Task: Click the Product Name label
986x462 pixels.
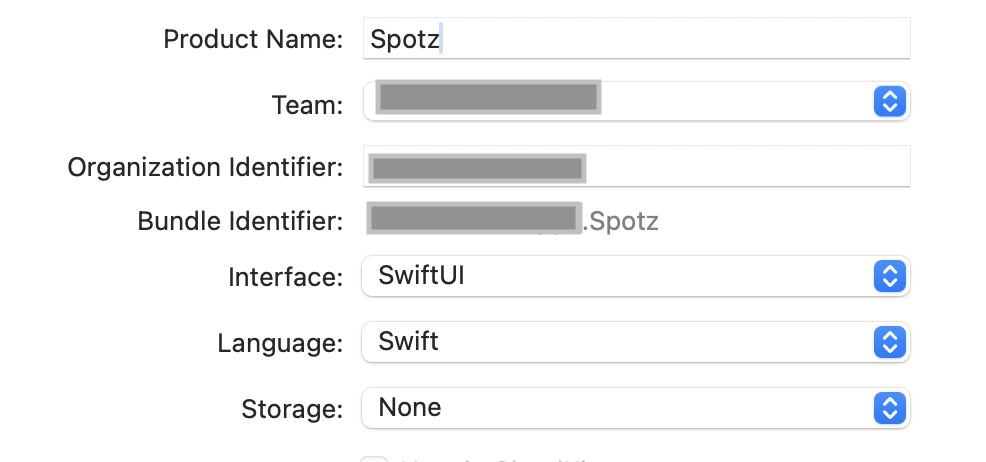Action: [253, 40]
